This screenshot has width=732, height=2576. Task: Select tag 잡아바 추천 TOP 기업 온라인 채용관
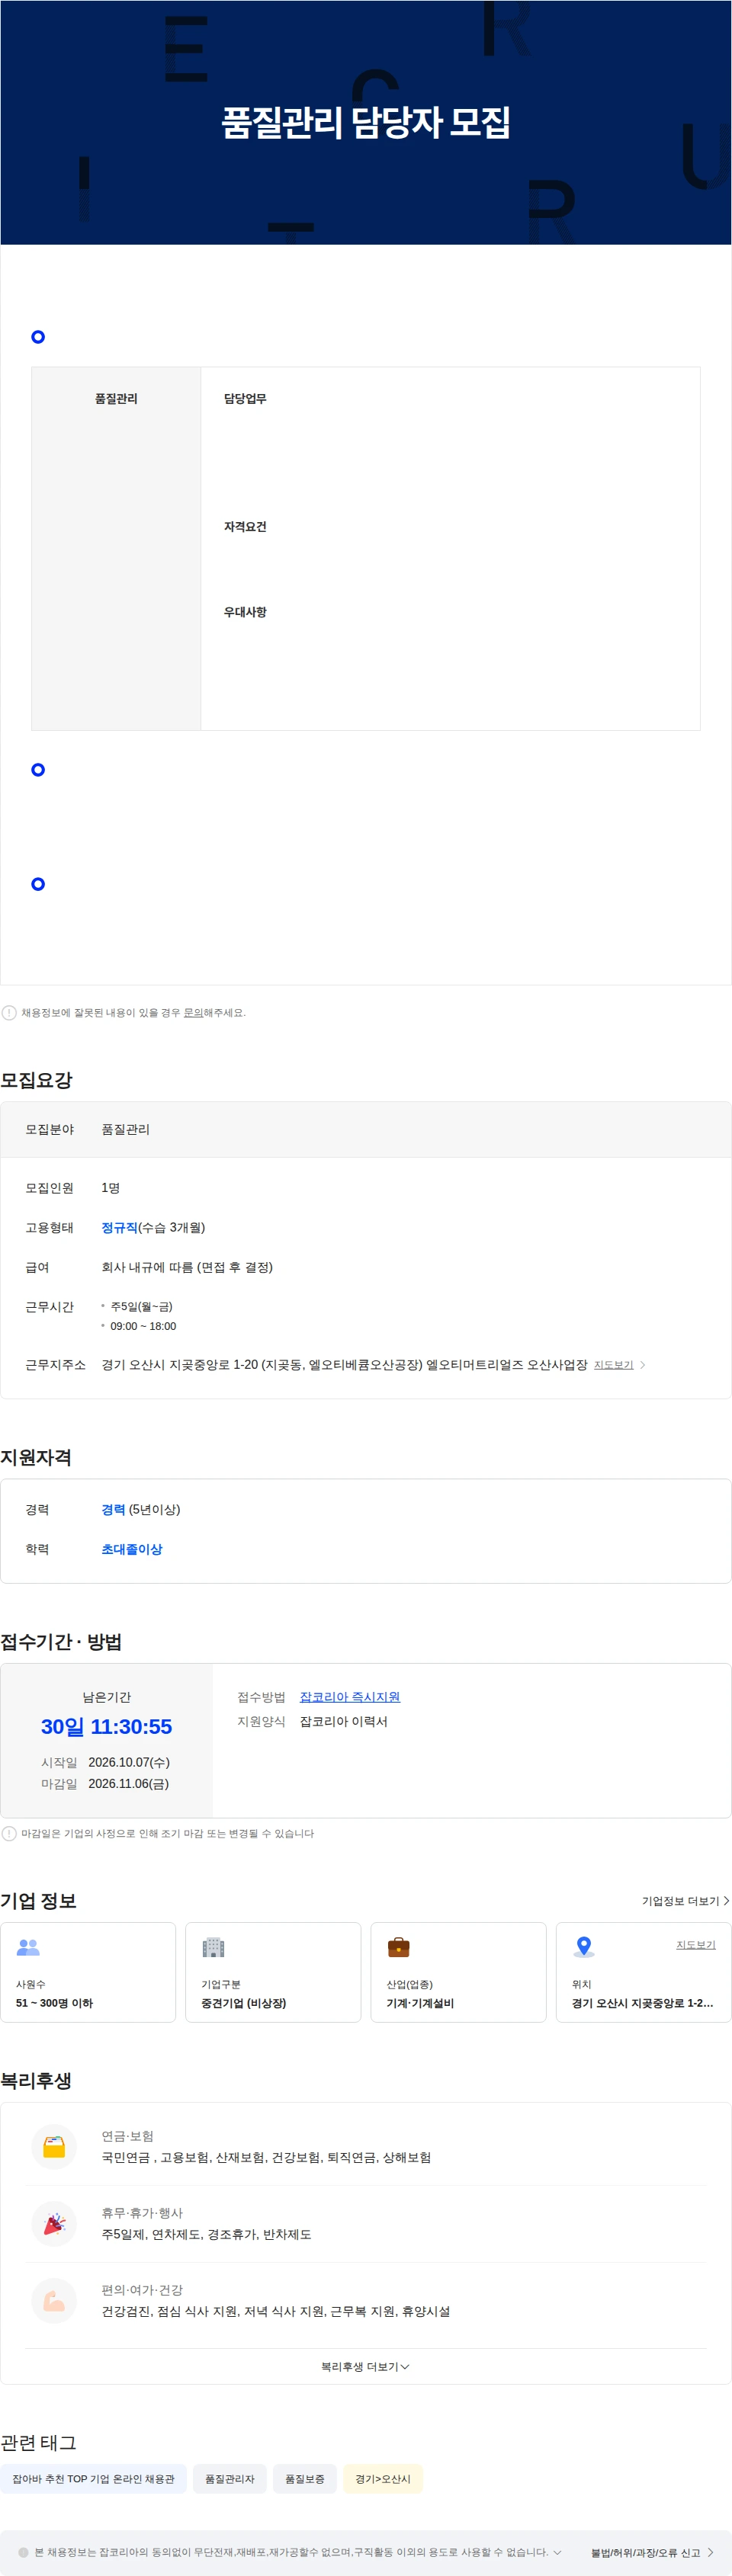click(x=93, y=2479)
